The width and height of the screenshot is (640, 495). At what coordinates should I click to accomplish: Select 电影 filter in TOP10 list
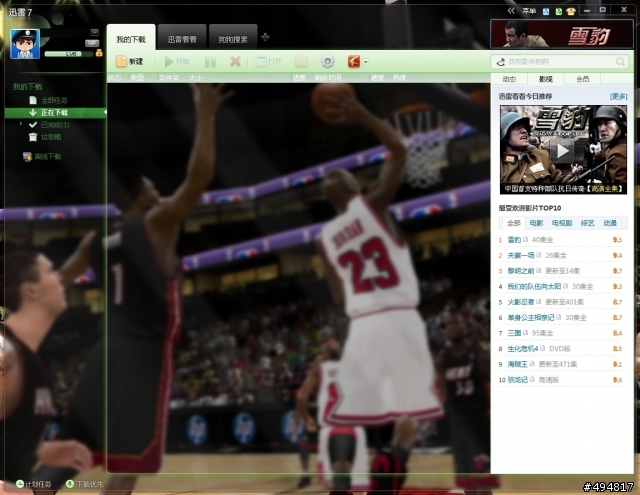[x=536, y=223]
